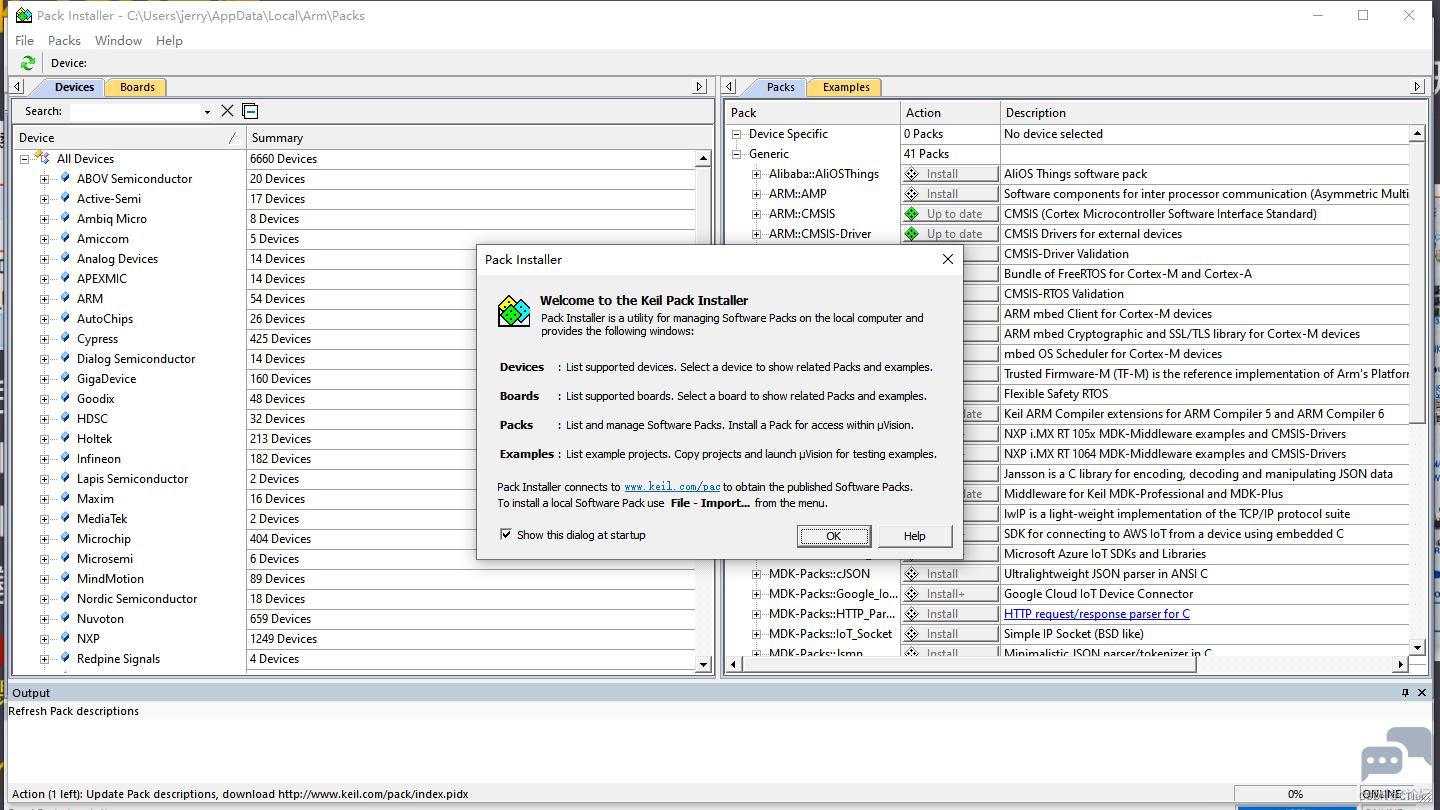Install the Alibaba::AliOSThings pack
1440x810 pixels.
[950, 174]
